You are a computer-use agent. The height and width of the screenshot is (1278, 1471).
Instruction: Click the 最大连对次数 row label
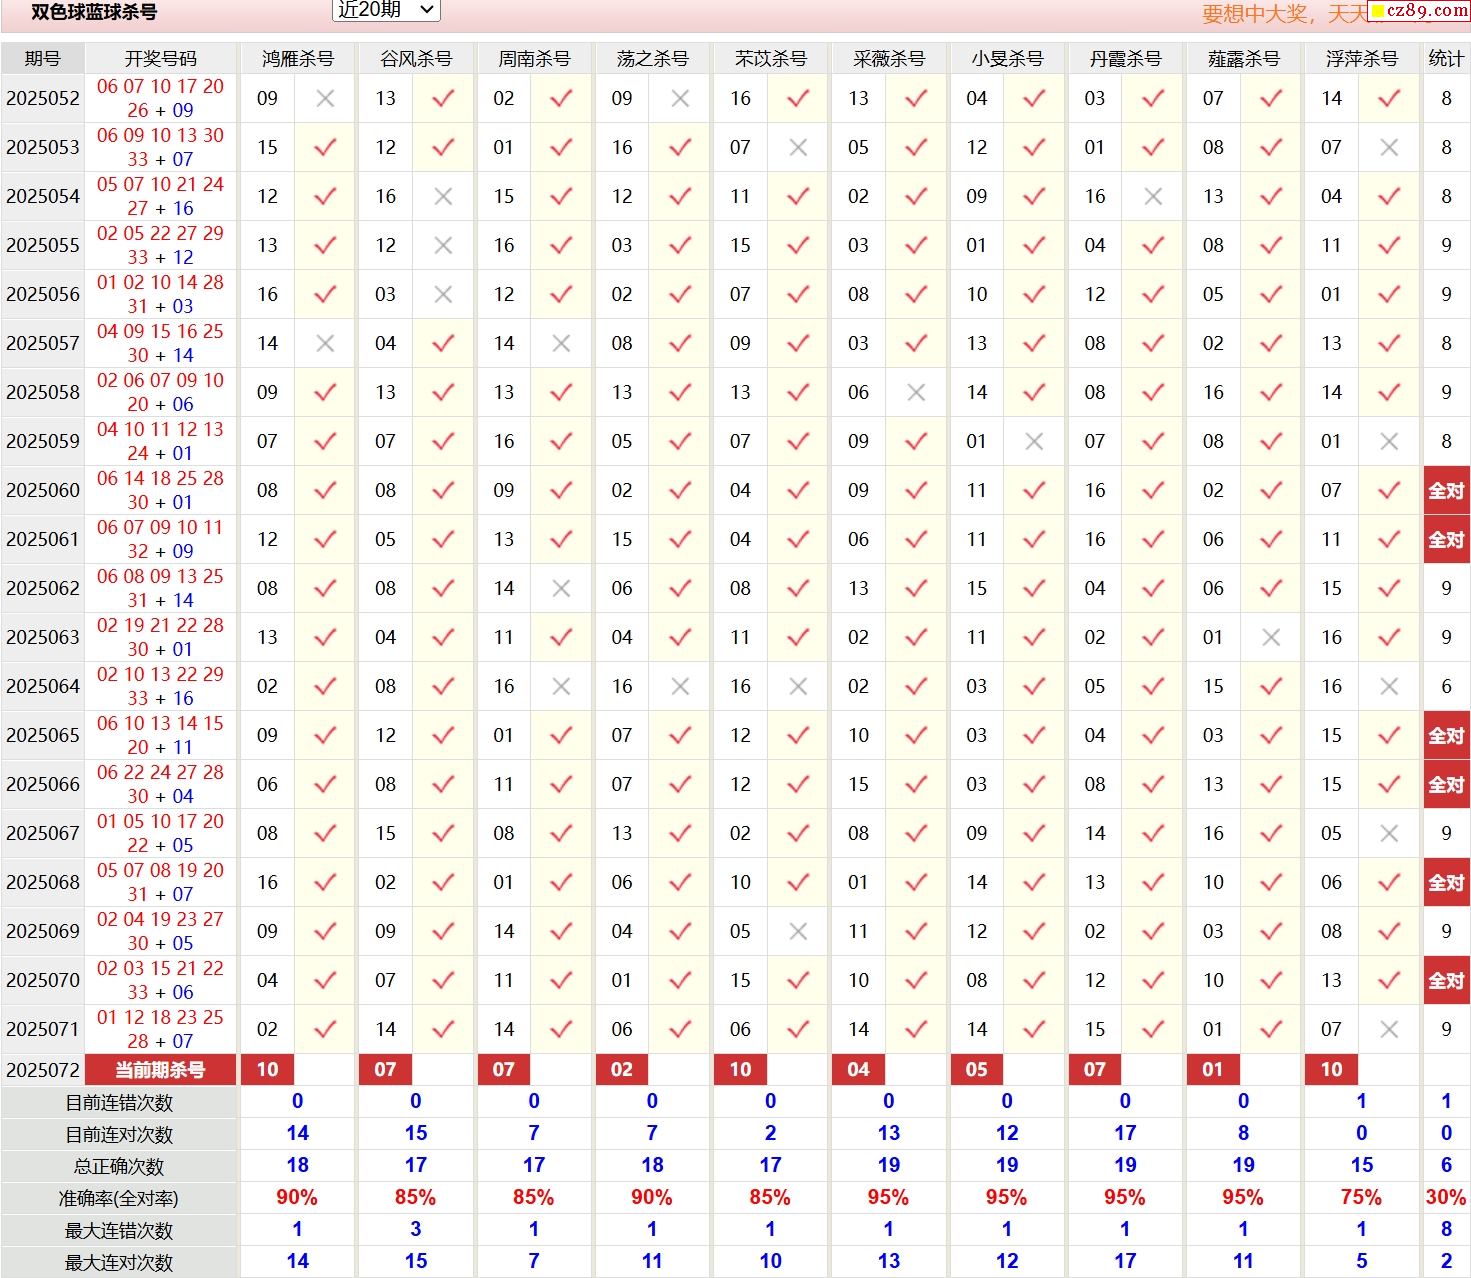tap(119, 1262)
